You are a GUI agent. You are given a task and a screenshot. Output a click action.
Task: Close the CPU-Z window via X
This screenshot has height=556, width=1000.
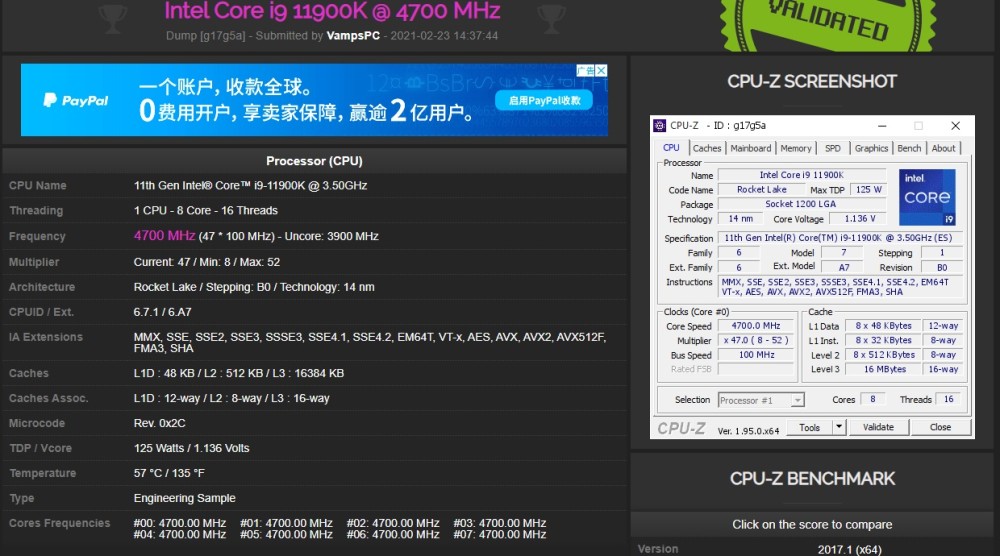[x=955, y=126]
